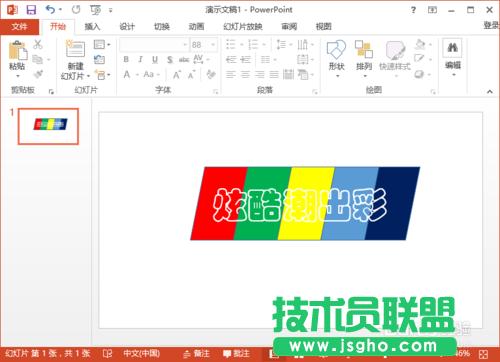Switch to the Insert (插入) tab
The image size is (500, 362).
click(x=92, y=27)
